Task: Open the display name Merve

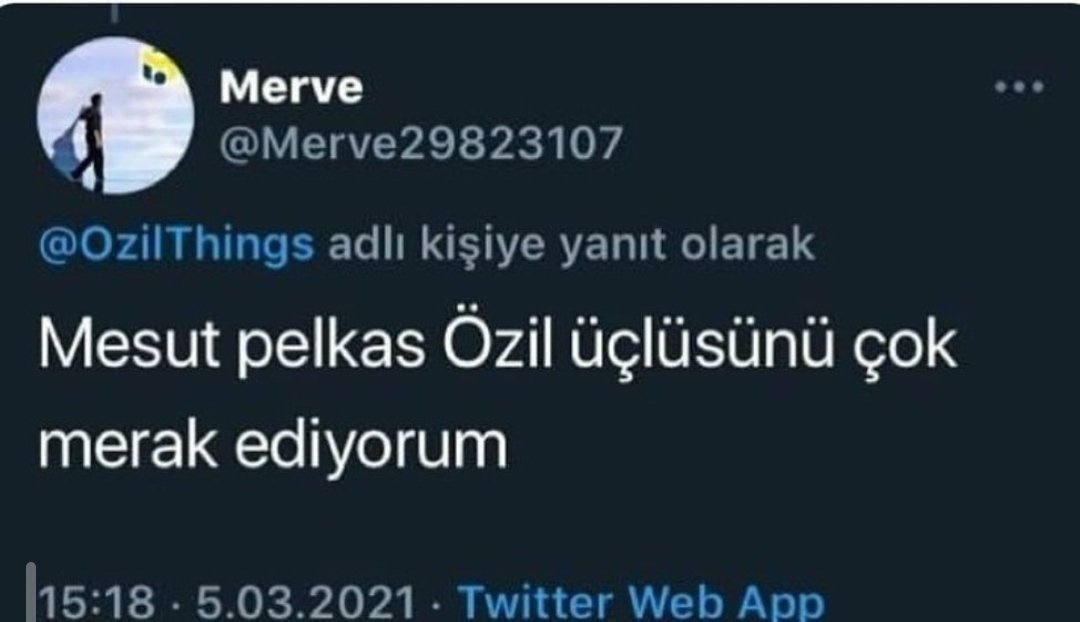Action: (291, 87)
